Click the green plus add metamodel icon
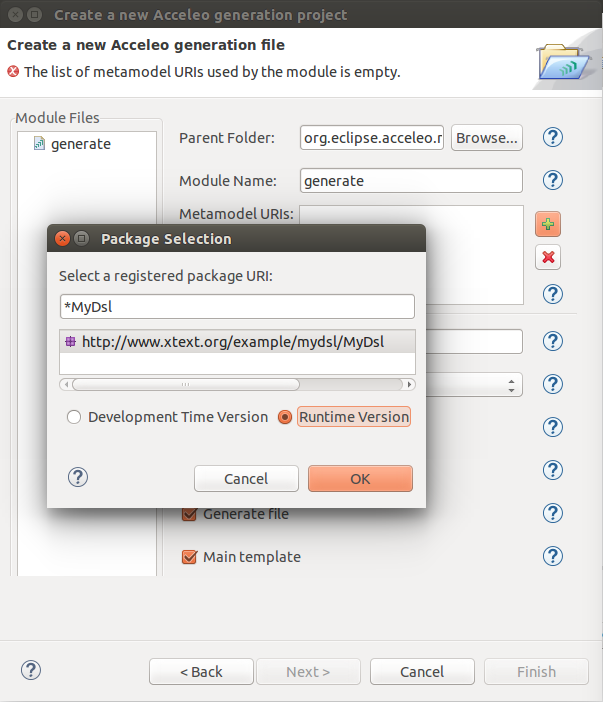The height and width of the screenshot is (702, 603). pos(547,222)
